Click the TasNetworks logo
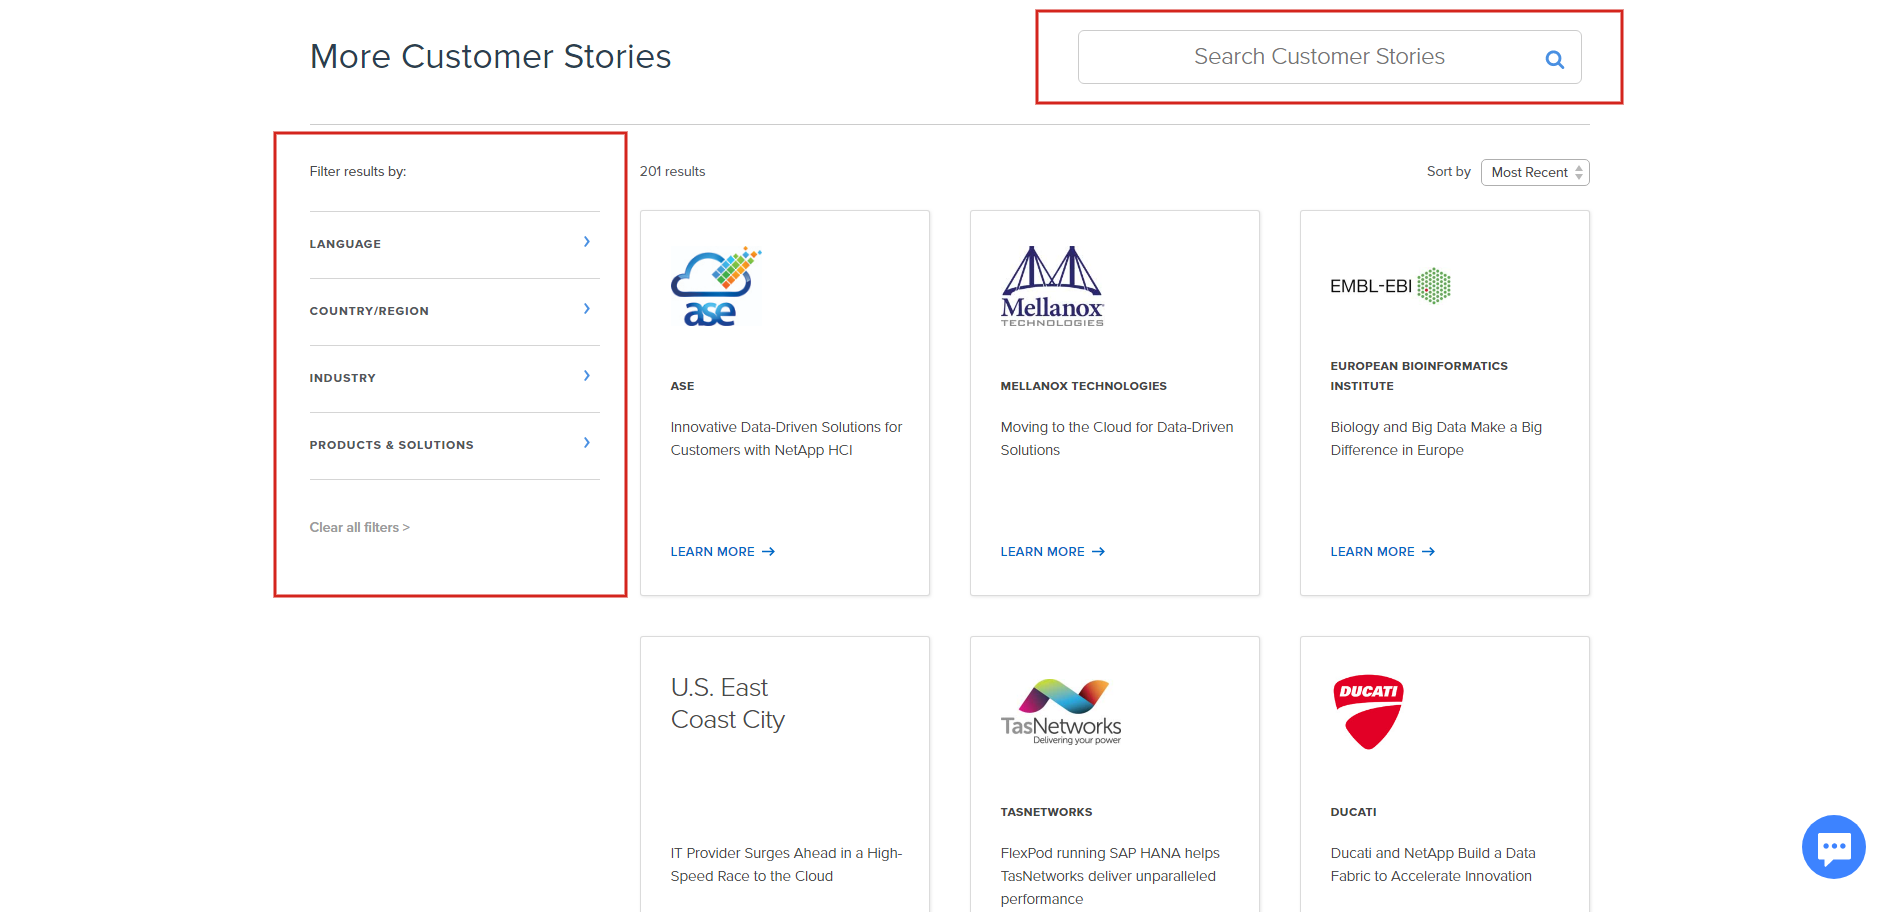This screenshot has width=1899, height=912. [x=1061, y=711]
